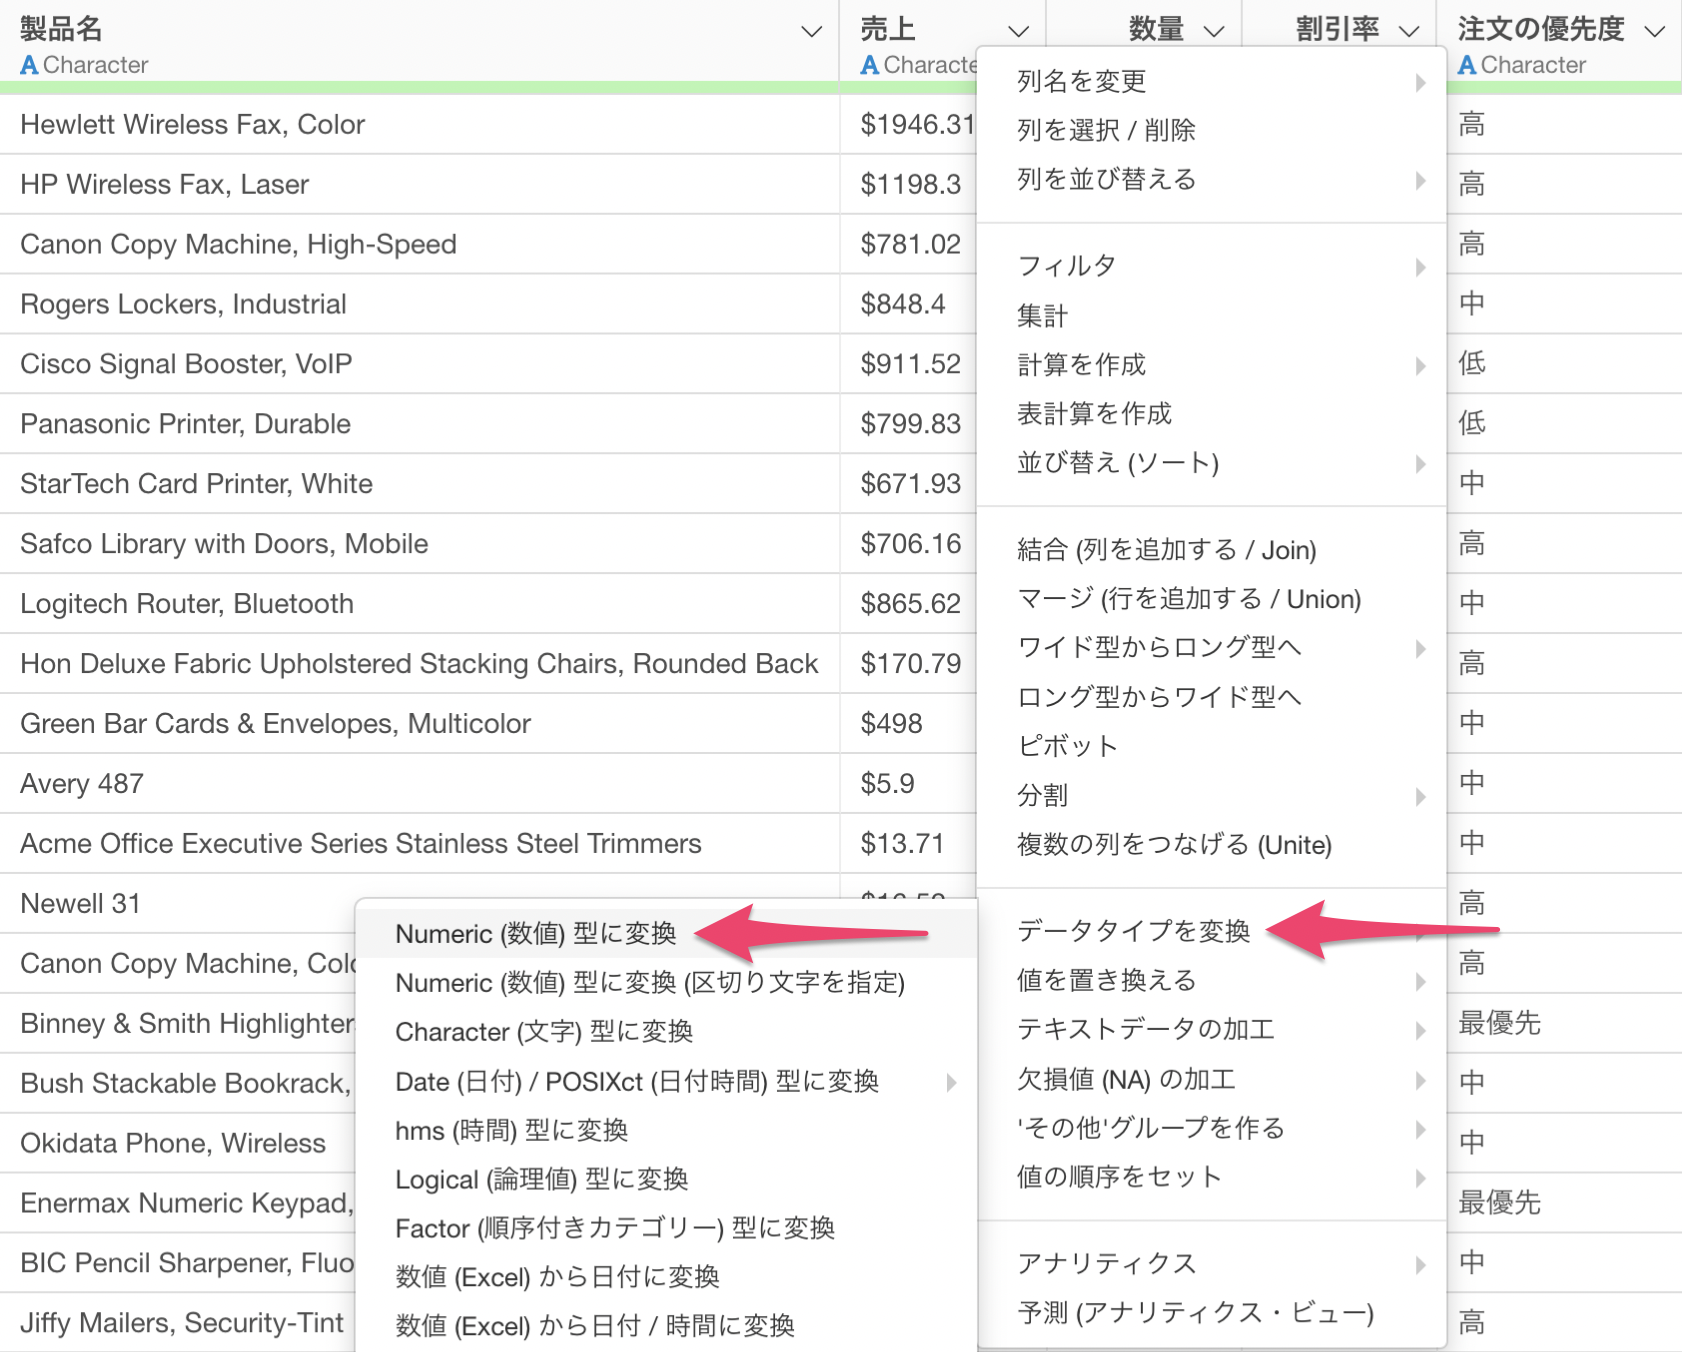The image size is (1682, 1352).
Task: Click the Character type icon under 製品名
Action: [x=30, y=65]
